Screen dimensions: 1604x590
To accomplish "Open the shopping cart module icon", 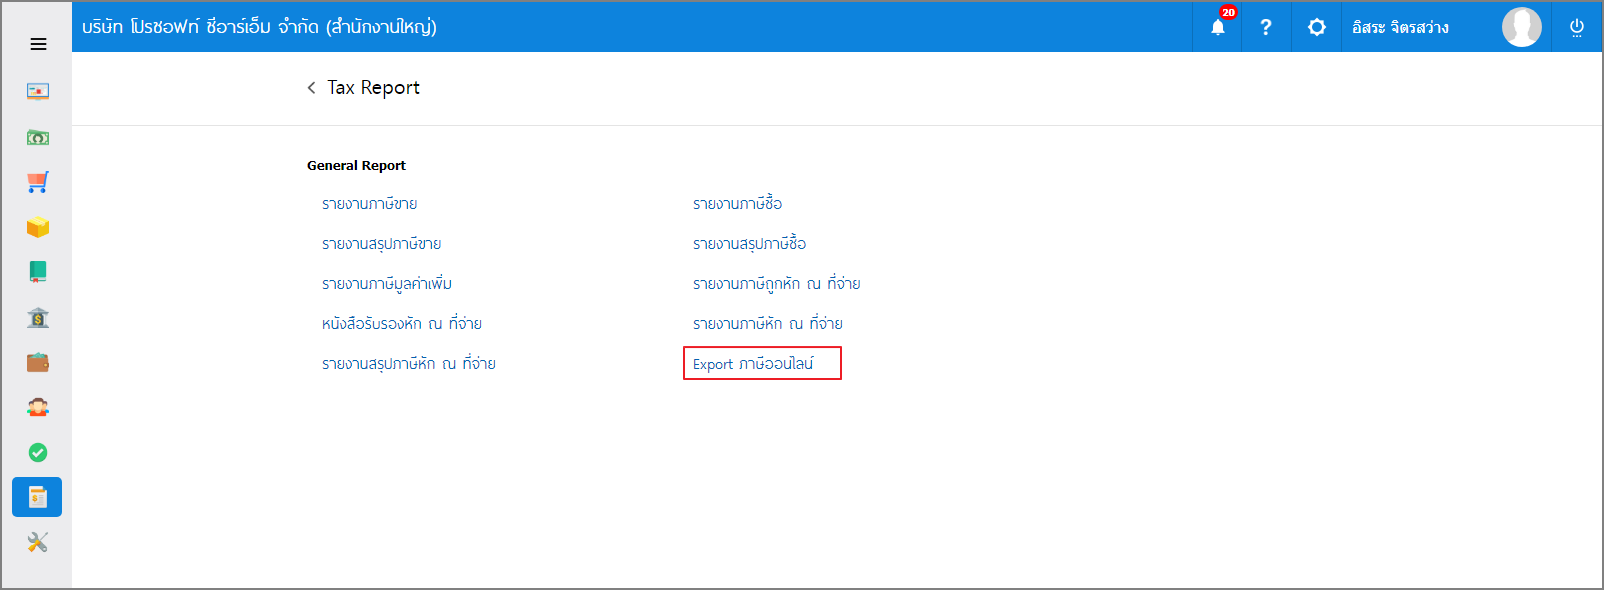I will (x=38, y=182).
